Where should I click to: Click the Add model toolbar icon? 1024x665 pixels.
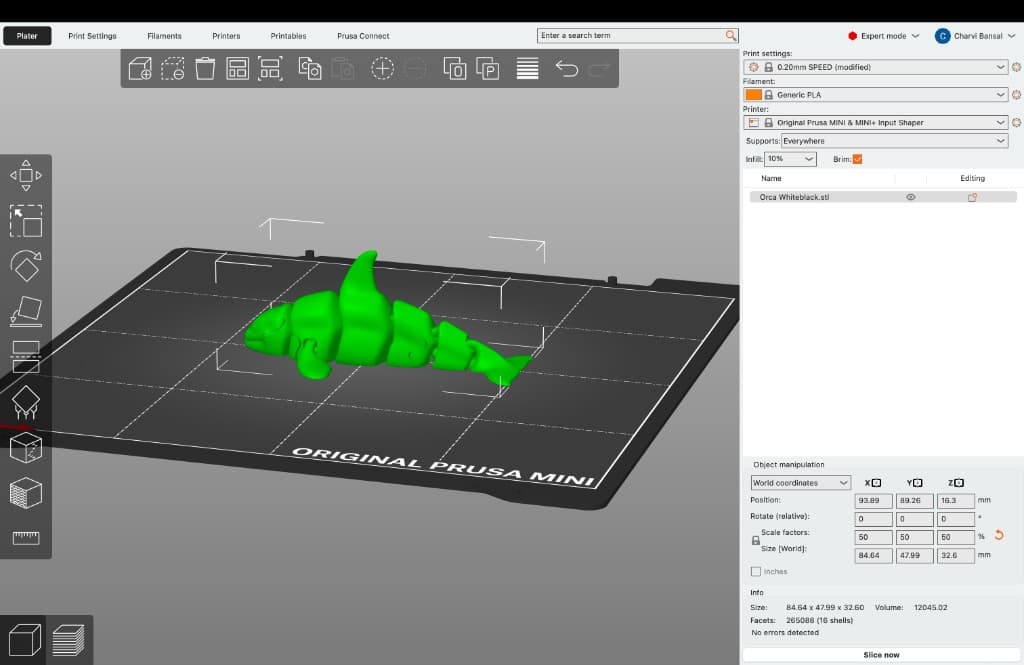click(x=140, y=69)
